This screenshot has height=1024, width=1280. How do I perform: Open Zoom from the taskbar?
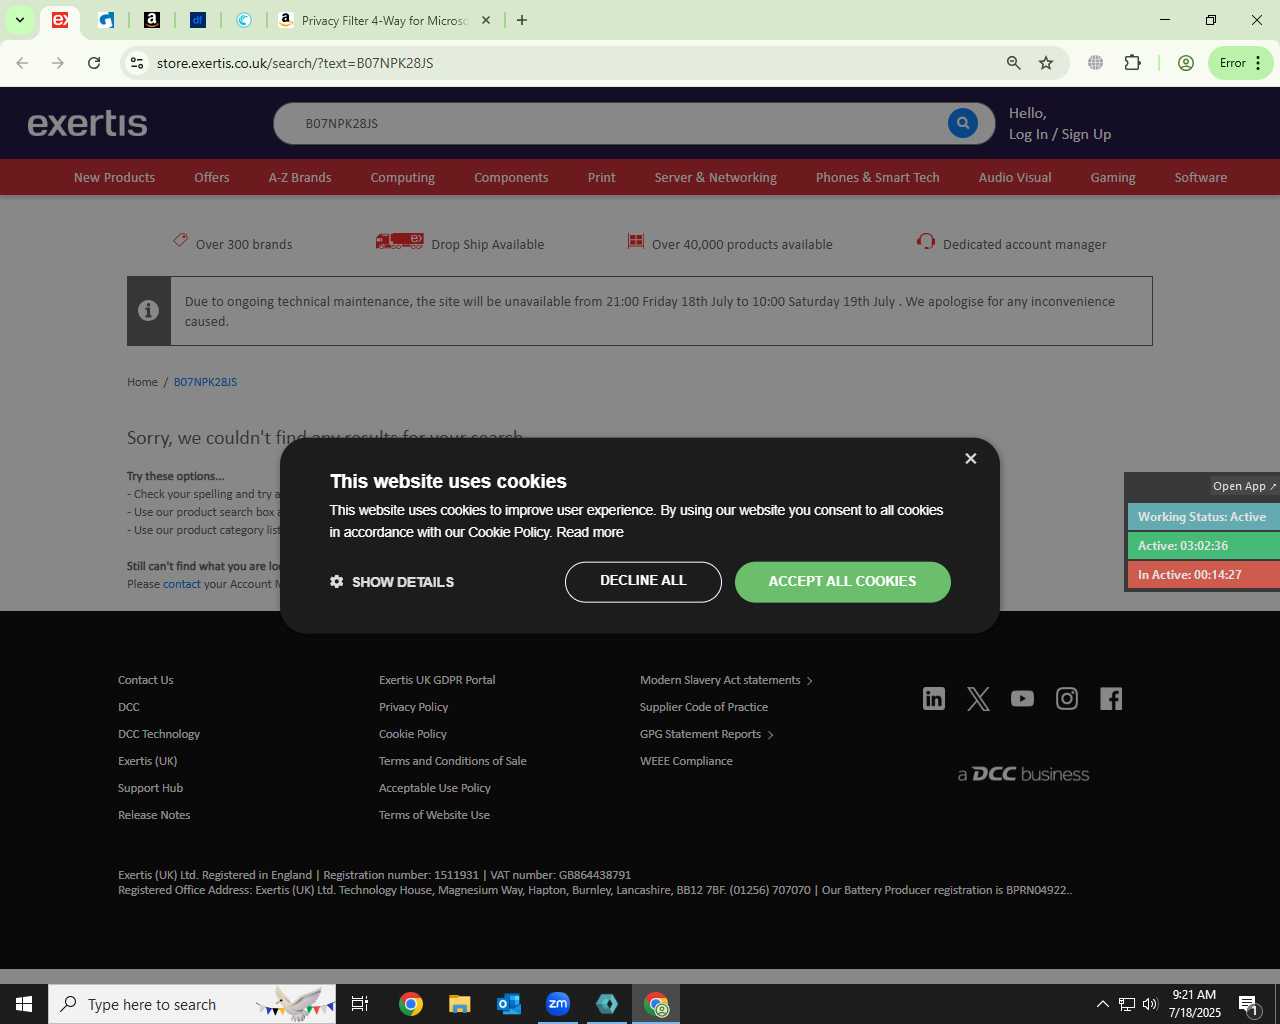tap(558, 1004)
